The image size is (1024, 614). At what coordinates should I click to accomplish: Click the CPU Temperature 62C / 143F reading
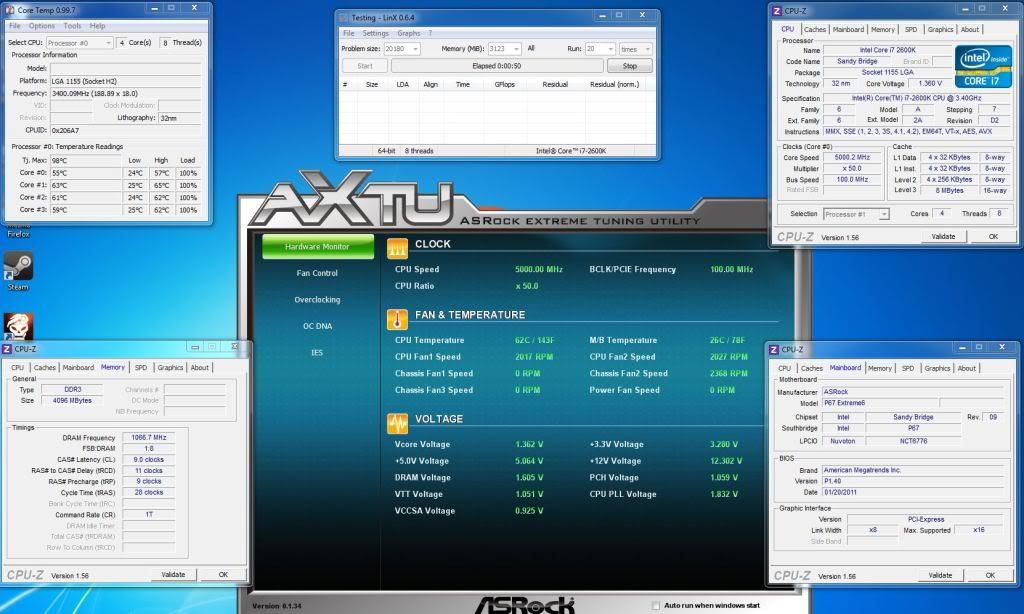click(x=534, y=340)
